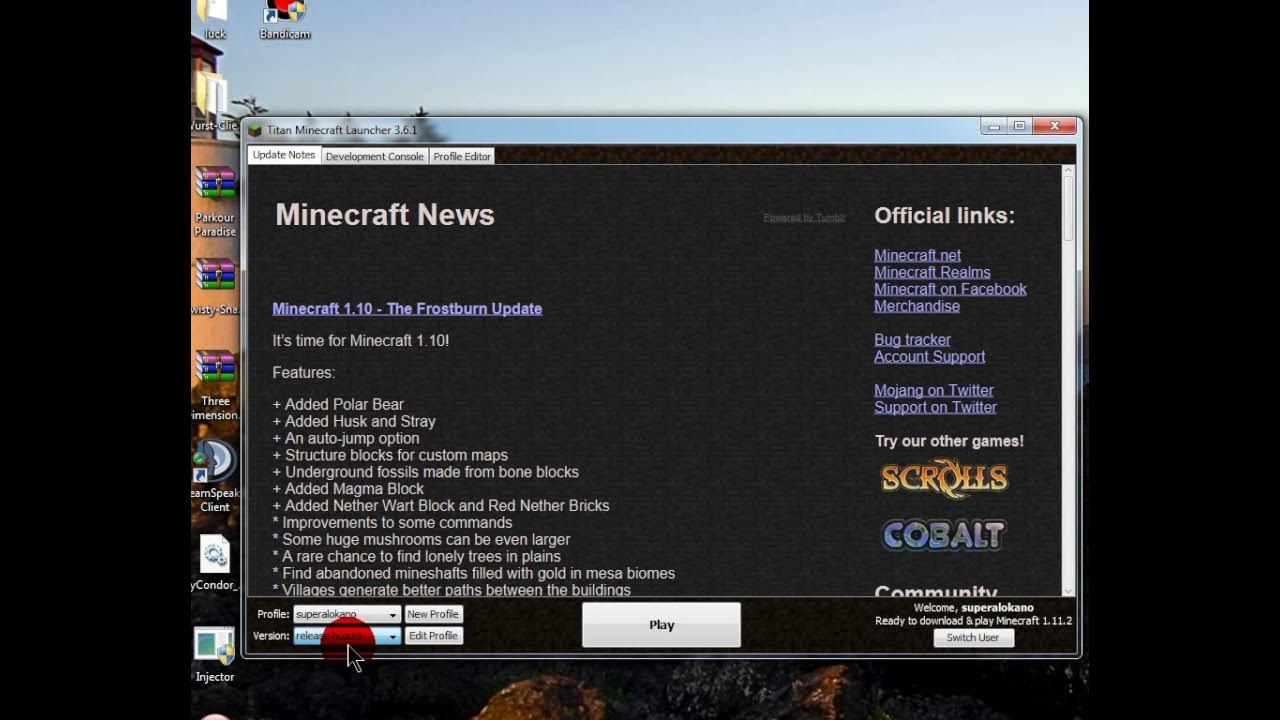Viewport: 1280px width, 720px height.
Task: Open the Merchandise link
Action: tap(917, 306)
